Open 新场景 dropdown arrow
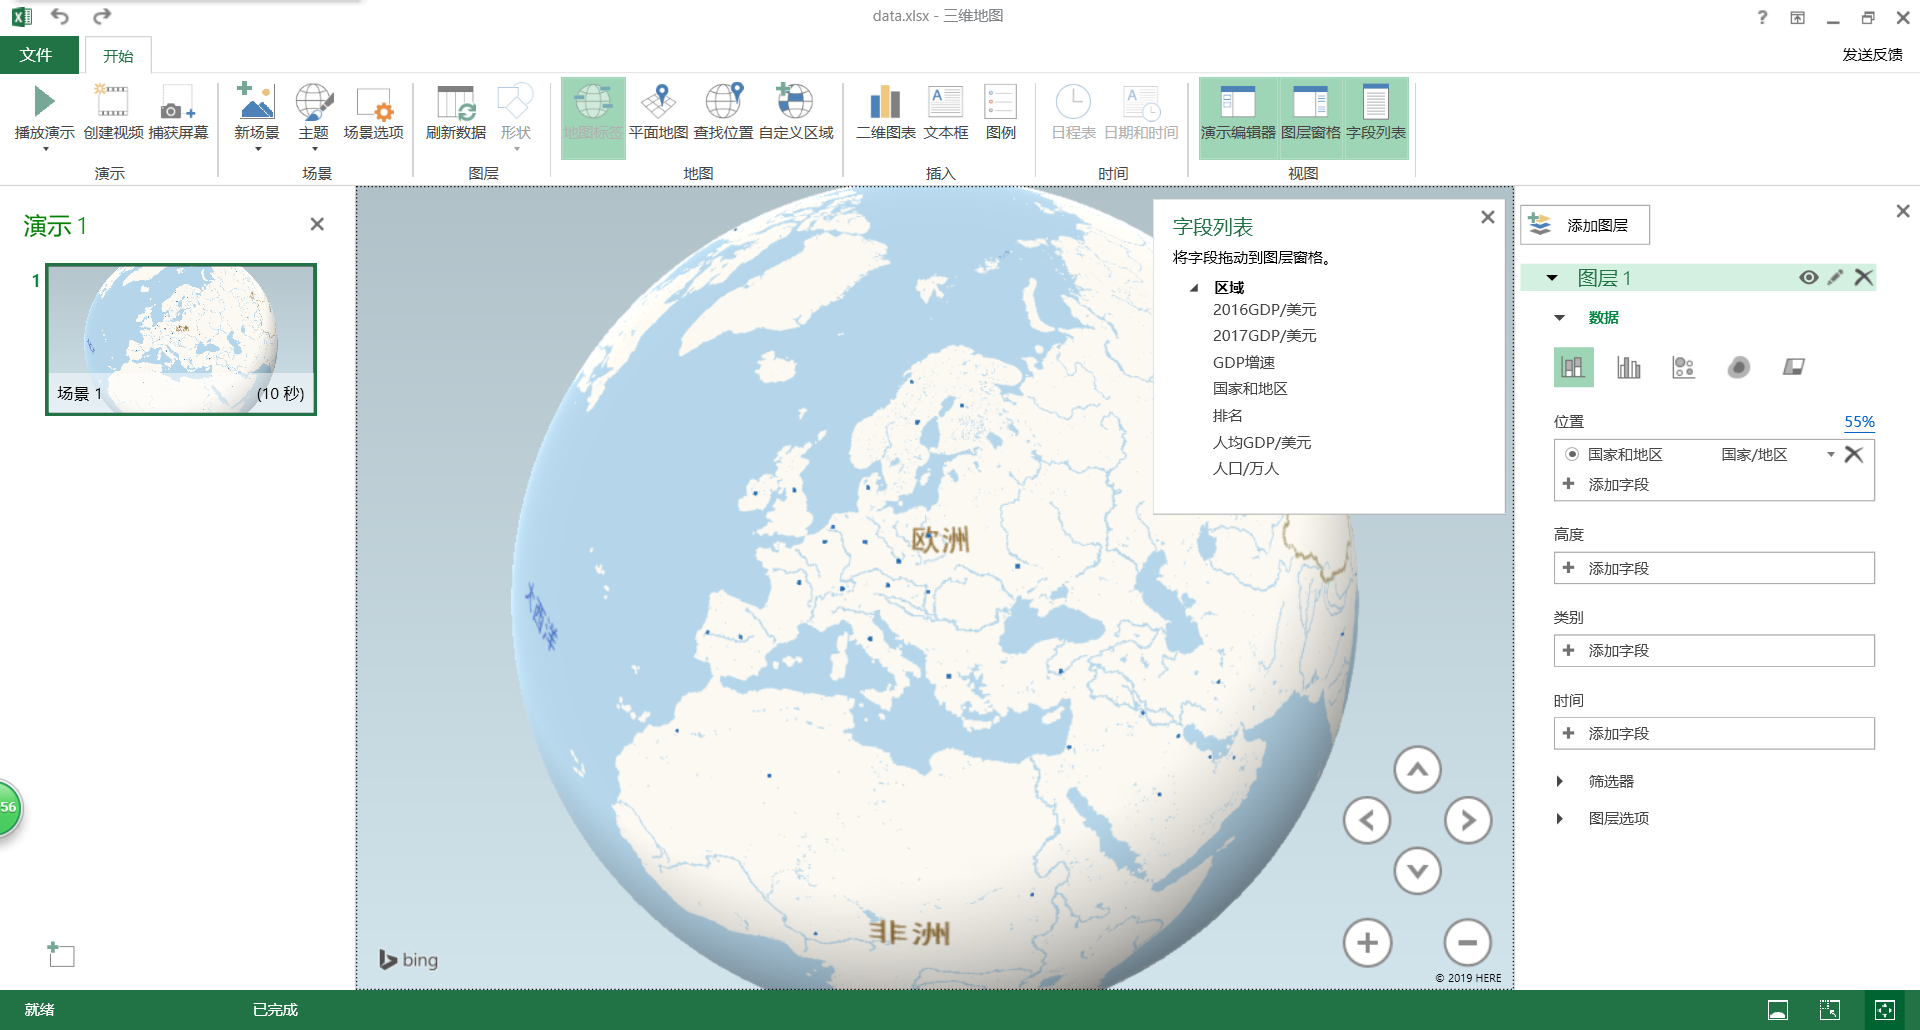 257,149
